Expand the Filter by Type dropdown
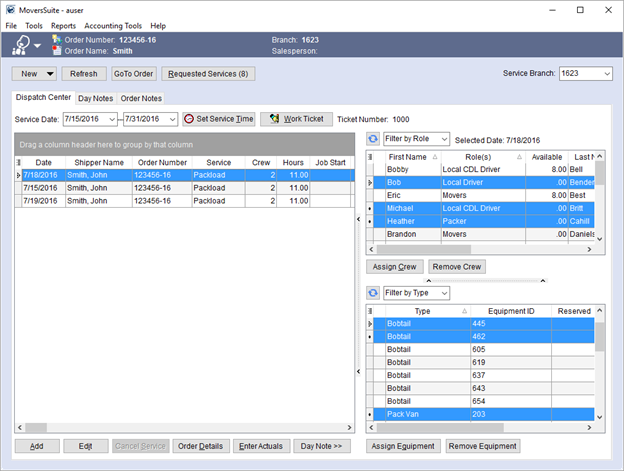The width and height of the screenshot is (624, 471). (x=444, y=293)
